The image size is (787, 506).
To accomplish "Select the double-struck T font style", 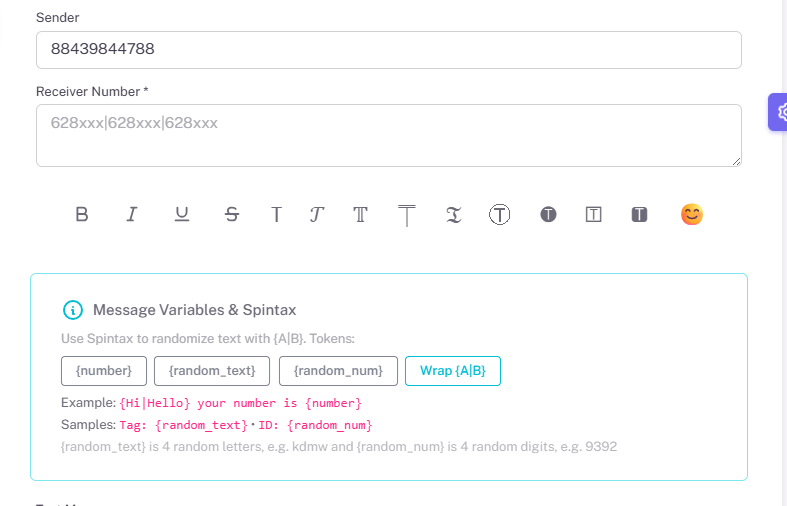I will coord(361,214).
